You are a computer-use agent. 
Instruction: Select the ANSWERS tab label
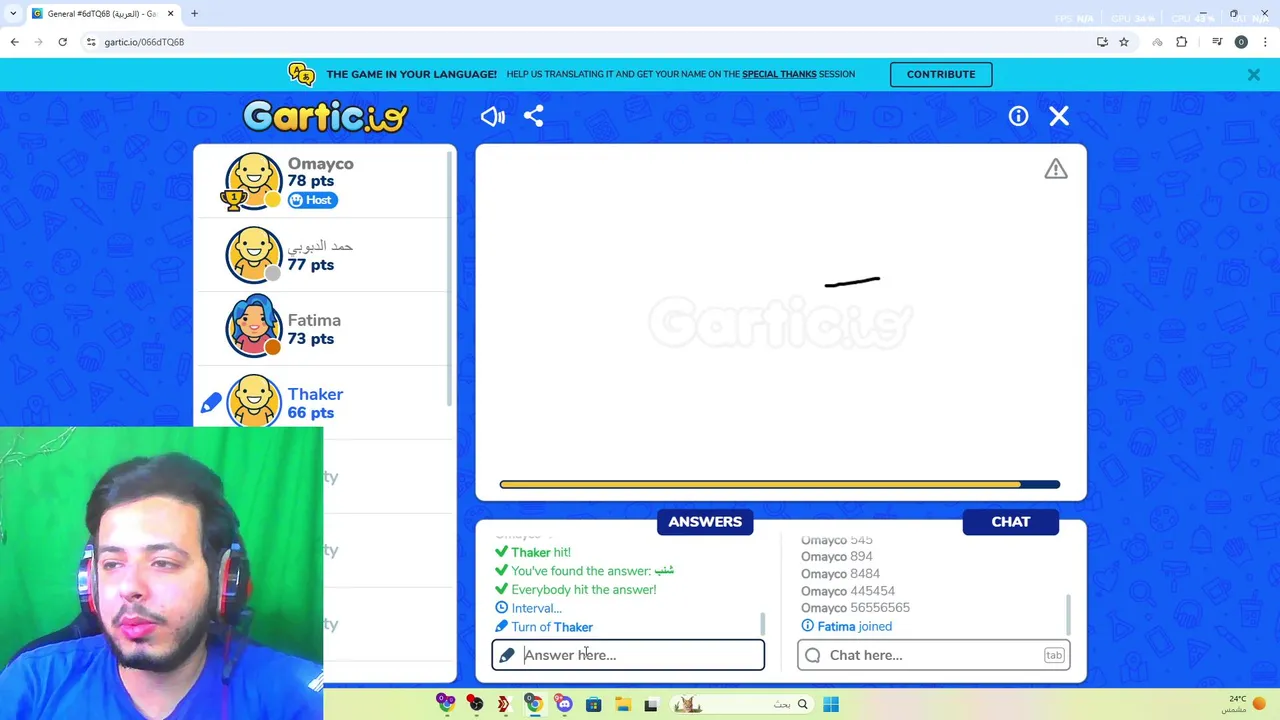click(x=705, y=522)
